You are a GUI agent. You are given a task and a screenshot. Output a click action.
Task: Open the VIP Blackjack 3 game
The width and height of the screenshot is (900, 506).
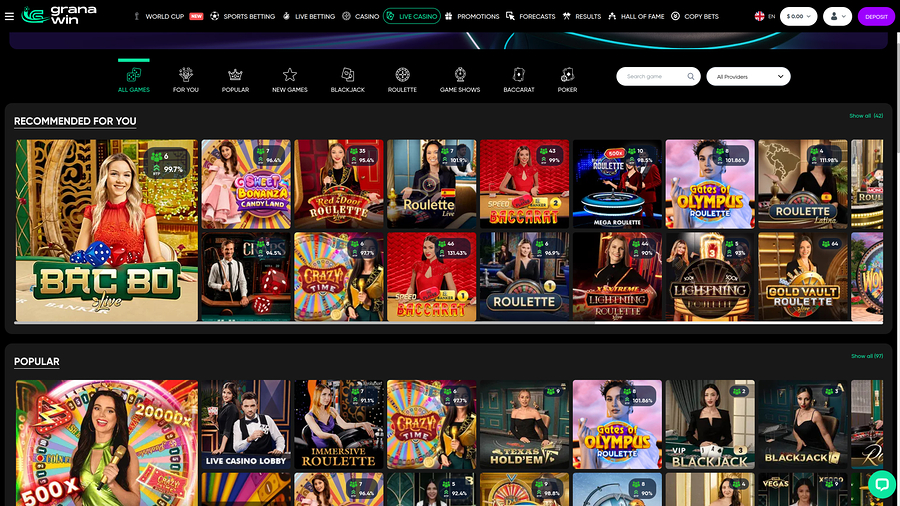click(710, 424)
